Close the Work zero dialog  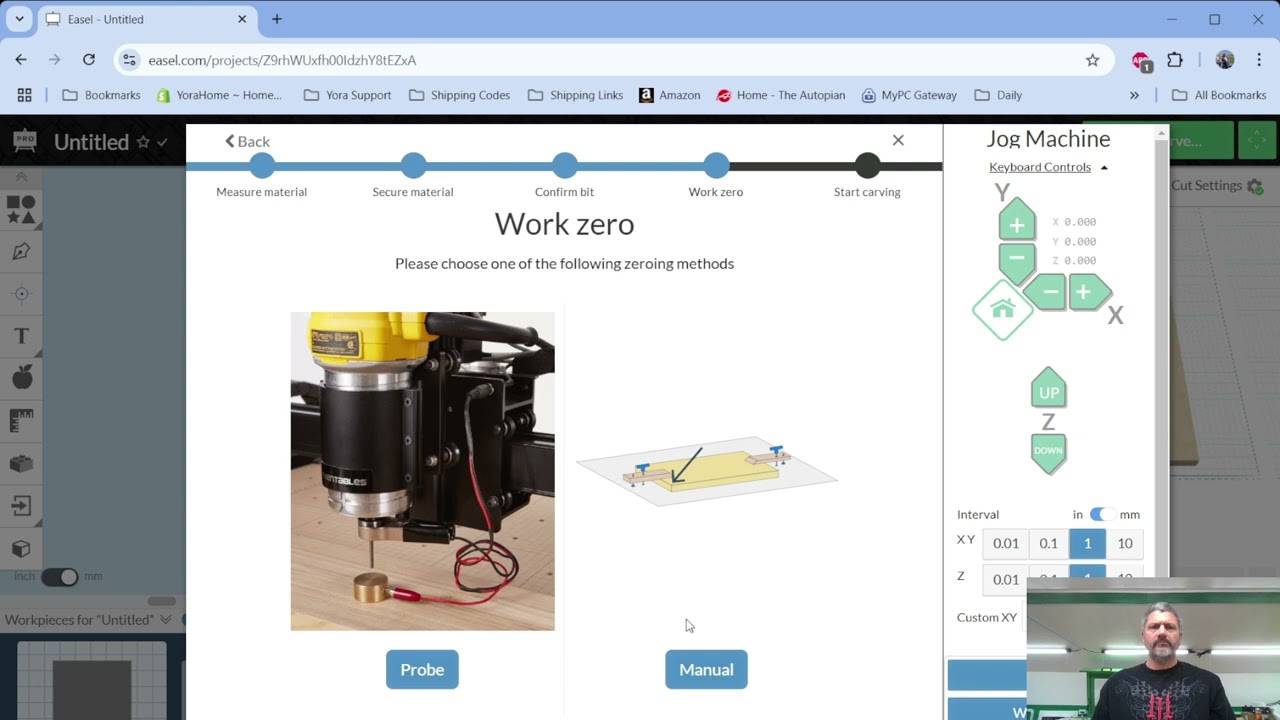pyautogui.click(x=898, y=141)
